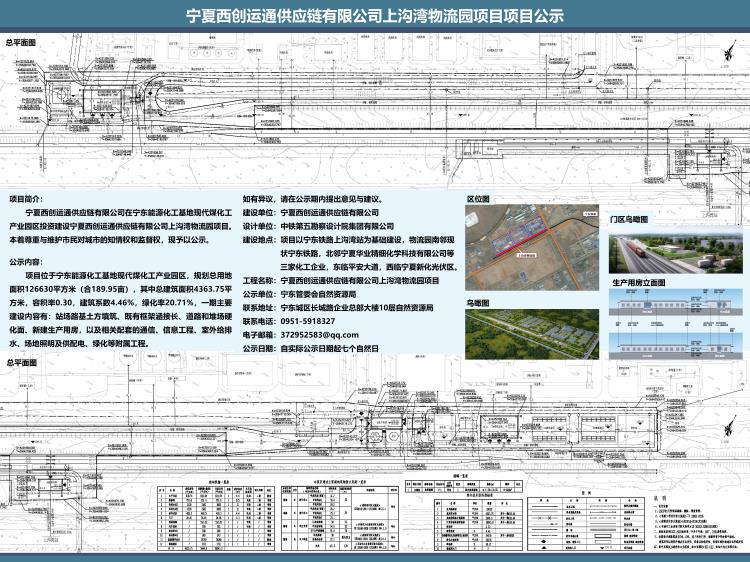Image resolution: width=750 pixels, height=562 pixels.
Task: Click the 建设单位 宁夏西创运通供应链有限公司 line
Action: (311, 212)
